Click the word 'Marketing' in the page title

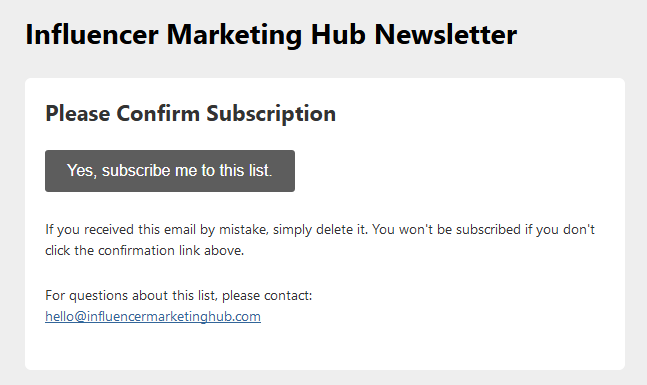[234, 35]
